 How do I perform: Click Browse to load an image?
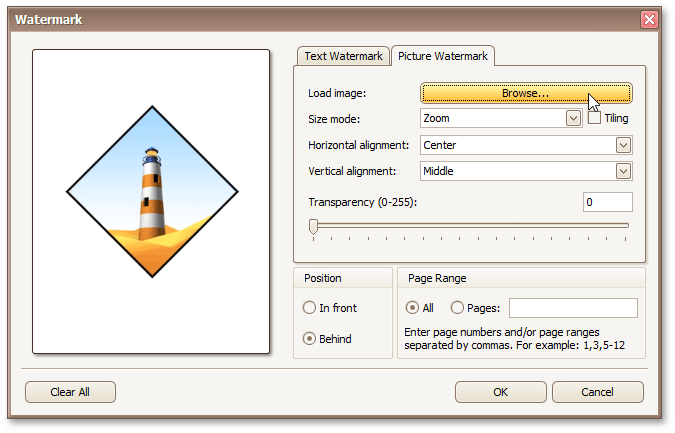[x=526, y=93]
